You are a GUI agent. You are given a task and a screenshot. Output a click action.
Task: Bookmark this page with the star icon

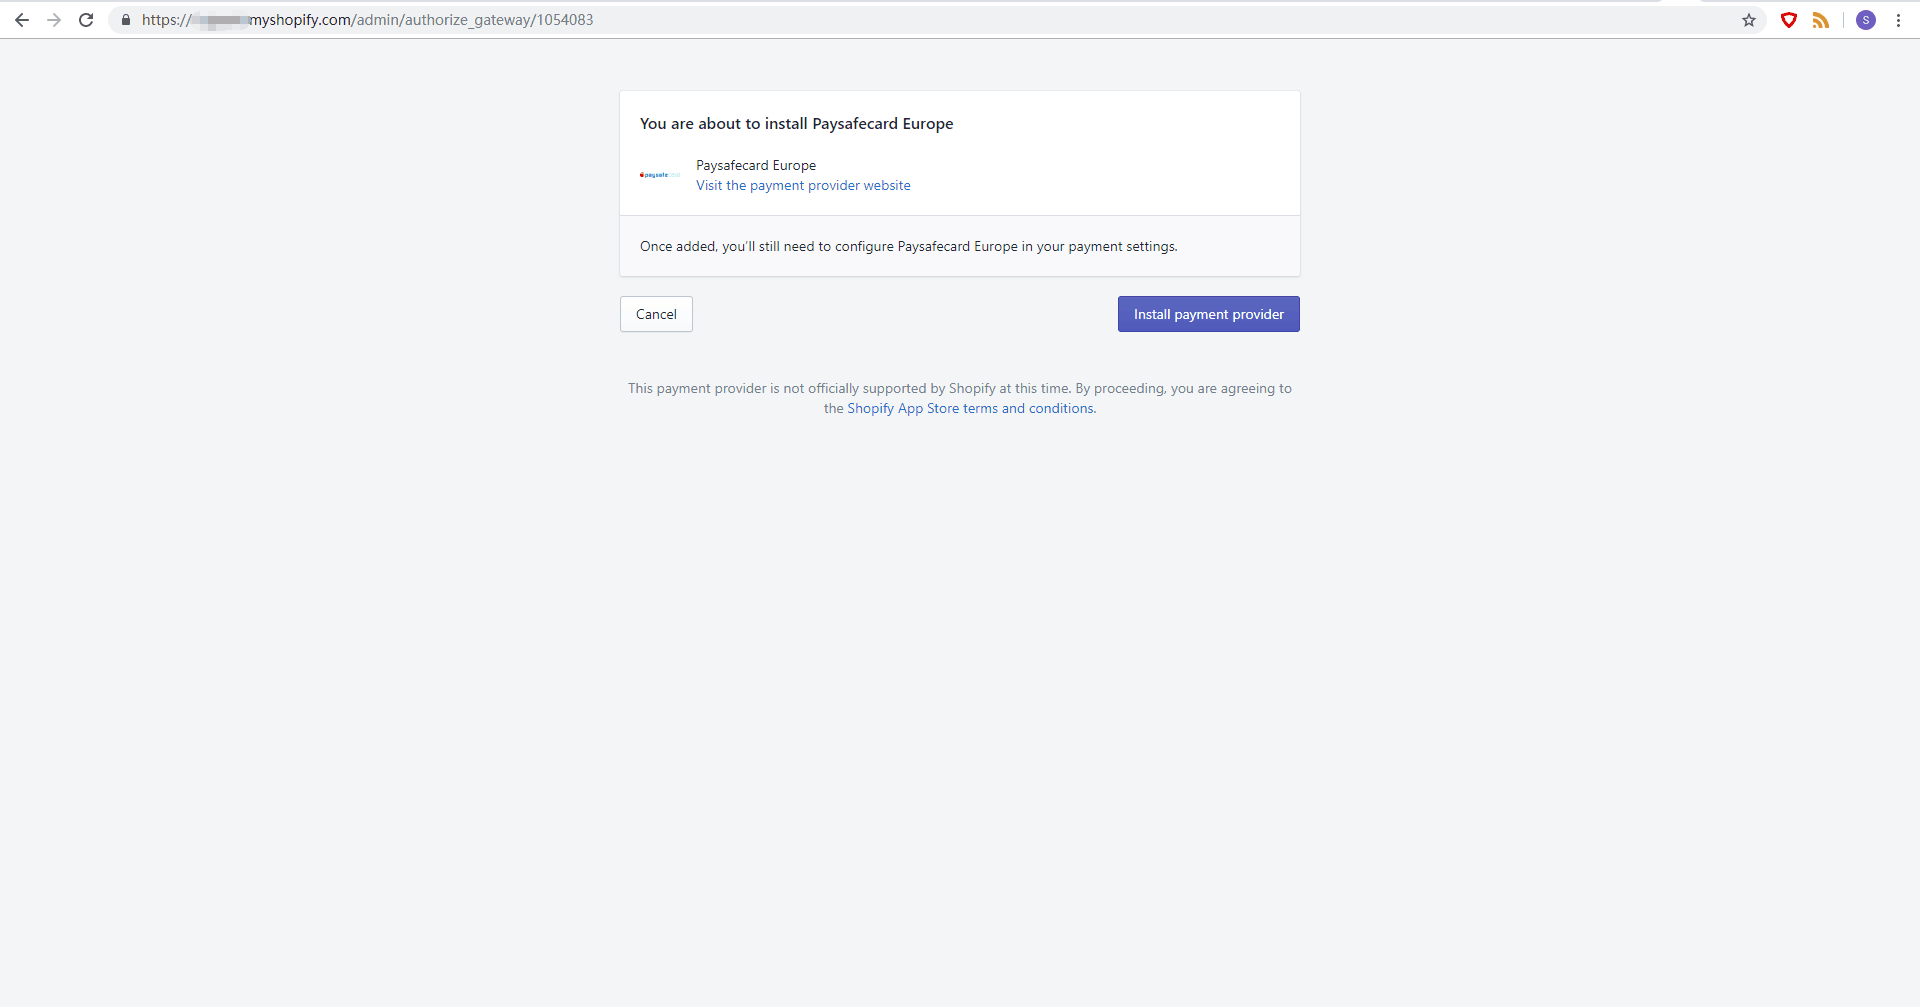pyautogui.click(x=1749, y=20)
